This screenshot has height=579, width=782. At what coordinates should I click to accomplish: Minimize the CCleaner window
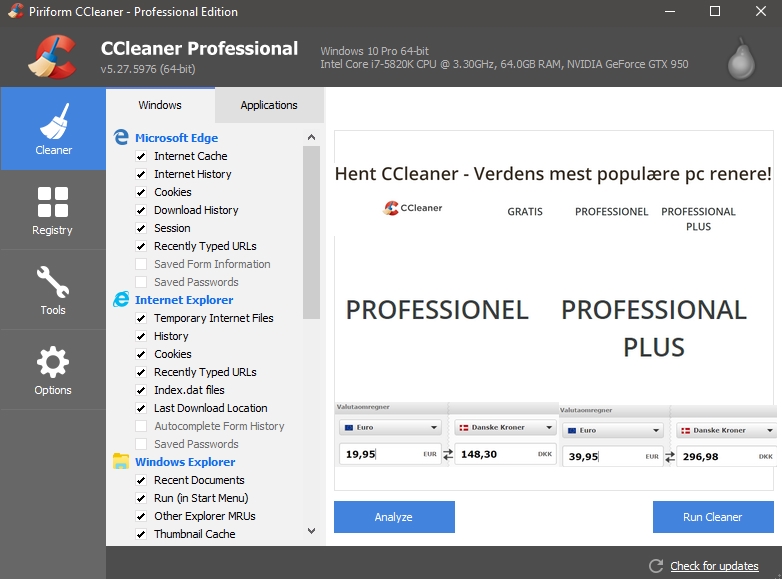pos(670,11)
